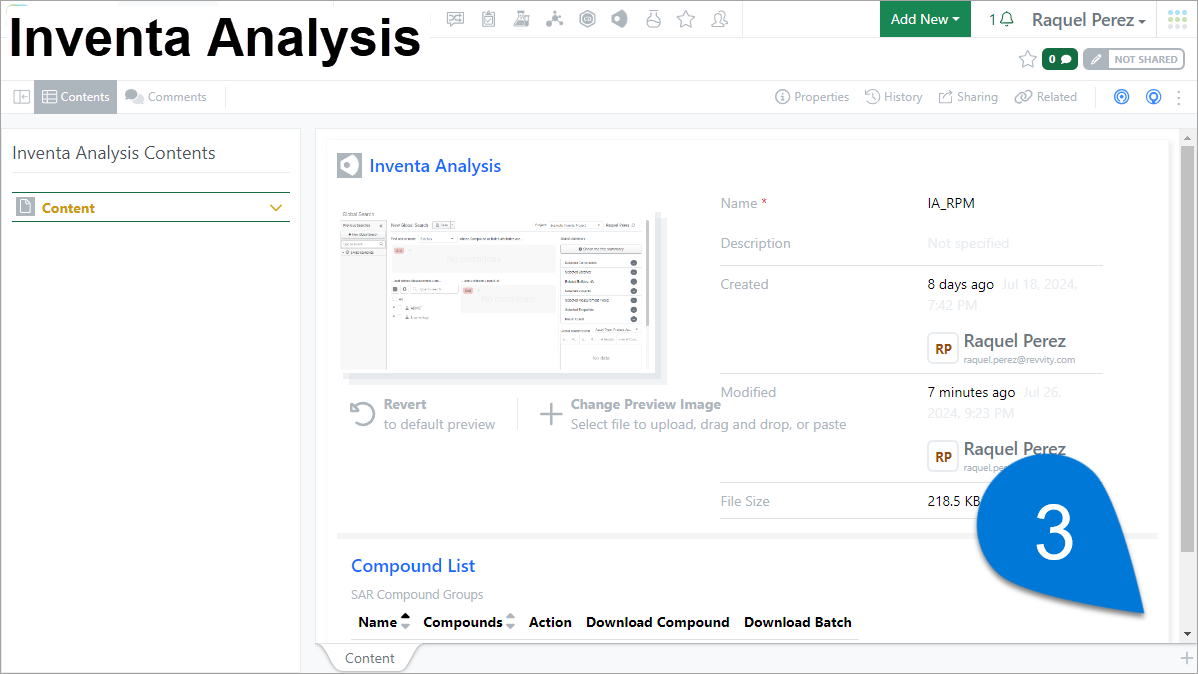
Task: Click the Description field Not specified
Action: (968, 243)
